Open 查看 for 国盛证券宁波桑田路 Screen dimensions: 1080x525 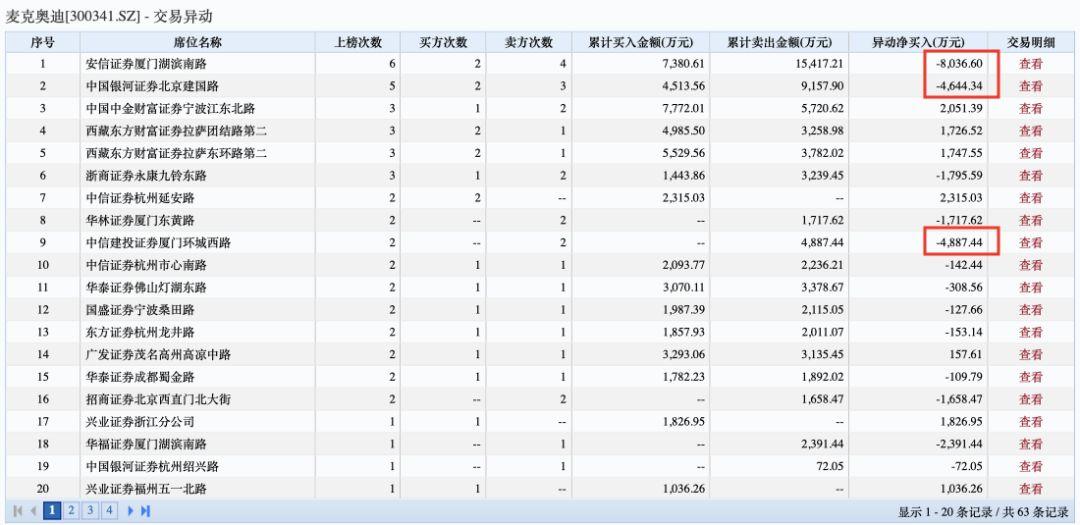coord(1030,310)
